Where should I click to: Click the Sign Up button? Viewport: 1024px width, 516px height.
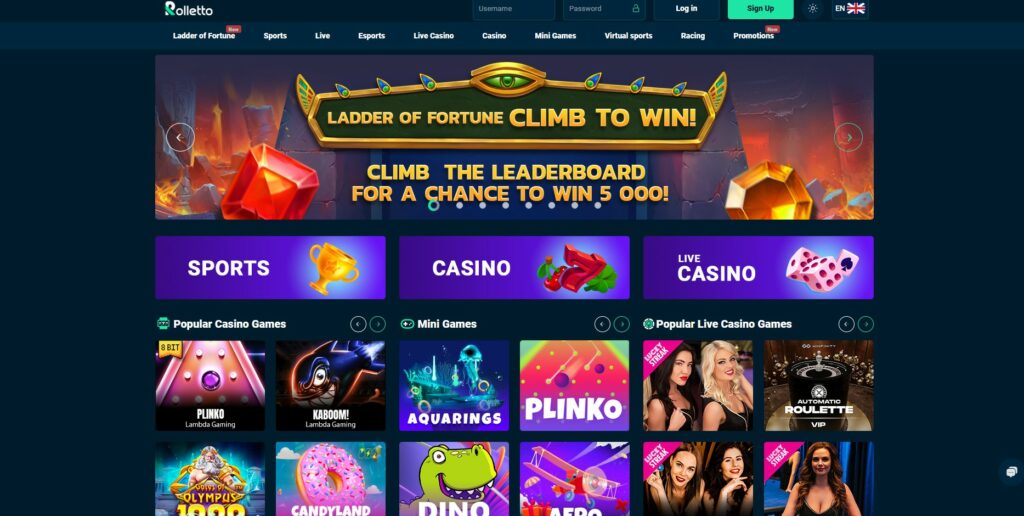(x=761, y=8)
